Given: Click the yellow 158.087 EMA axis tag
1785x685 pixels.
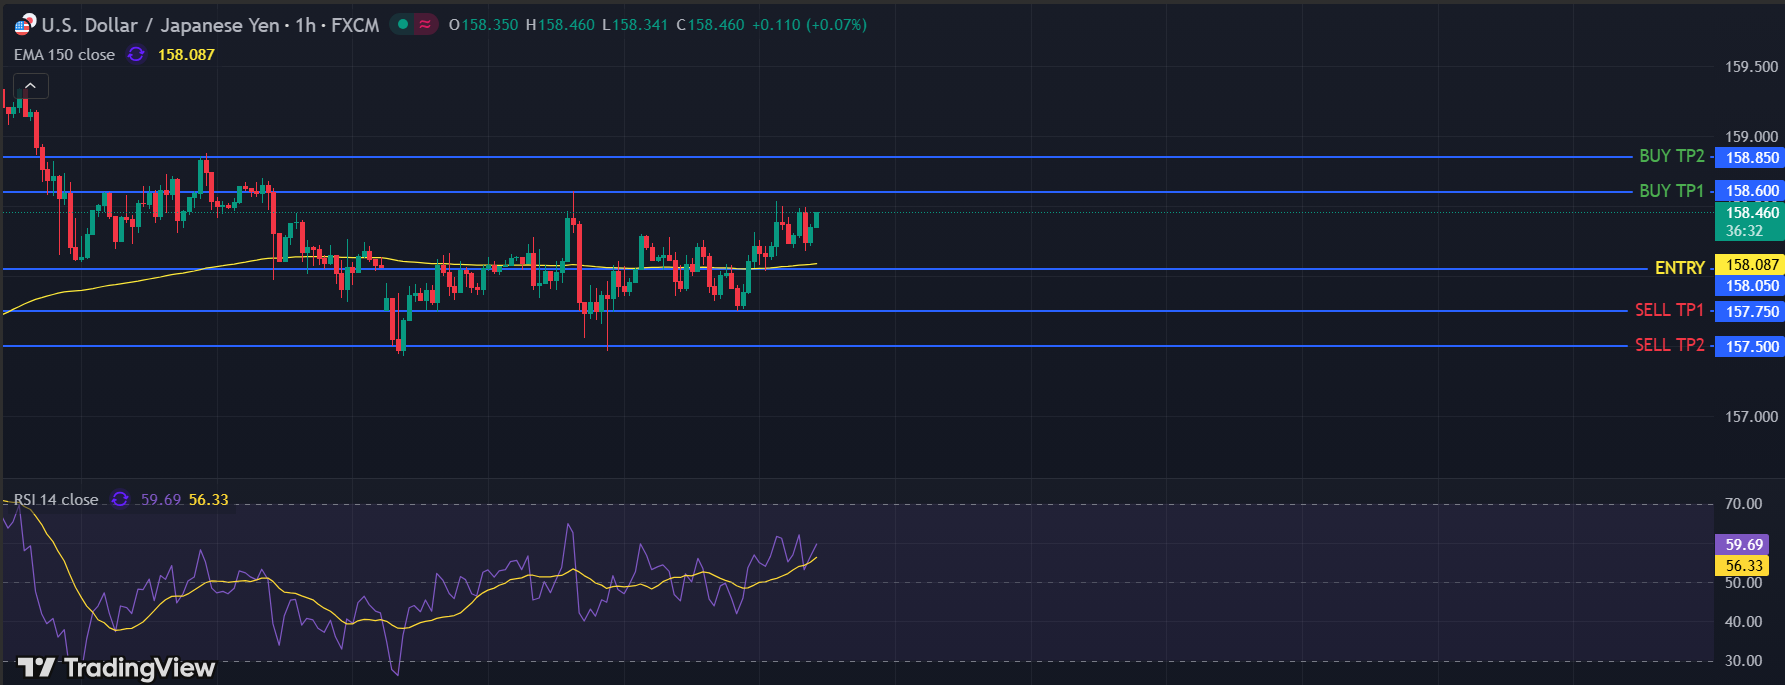Looking at the screenshot, I should (x=1751, y=265).
